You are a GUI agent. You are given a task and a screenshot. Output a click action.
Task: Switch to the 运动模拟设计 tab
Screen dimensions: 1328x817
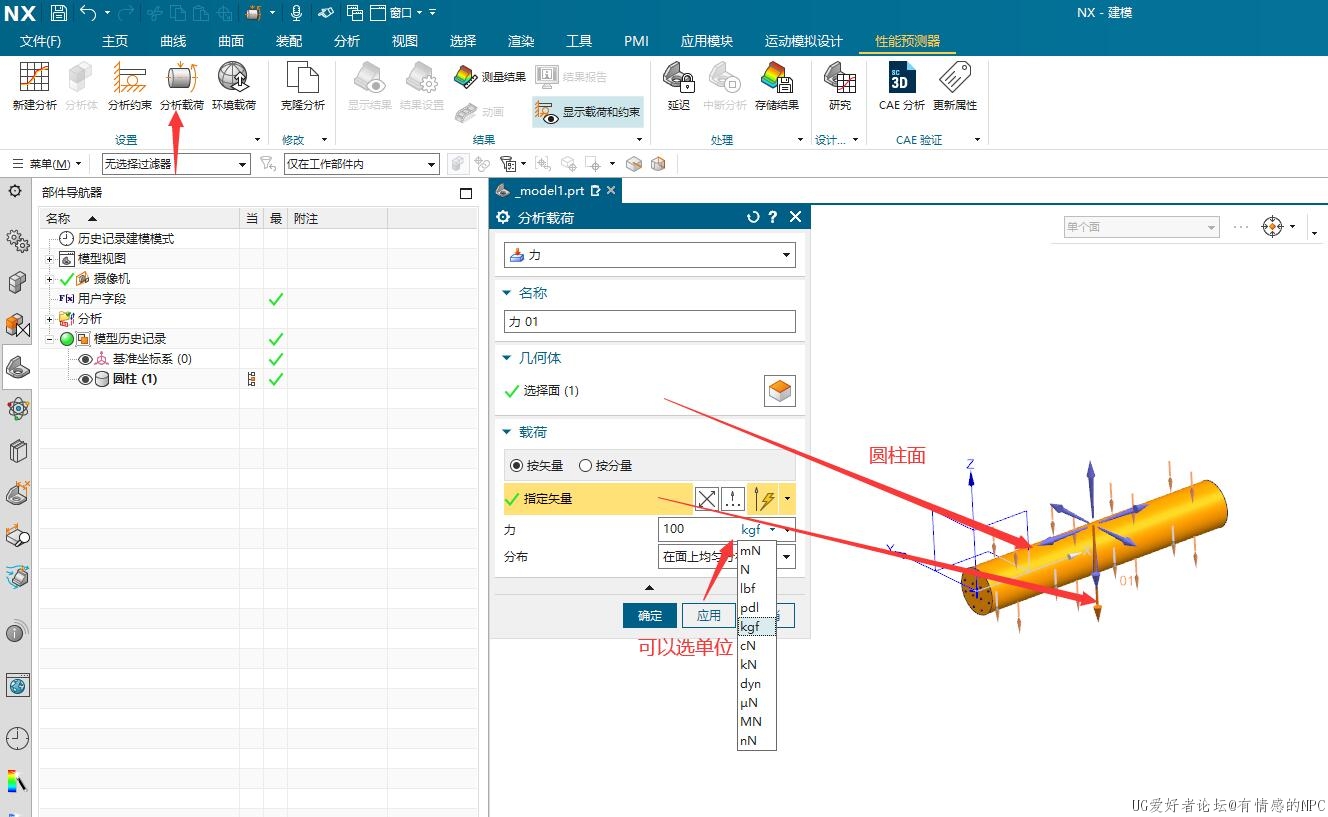(803, 41)
